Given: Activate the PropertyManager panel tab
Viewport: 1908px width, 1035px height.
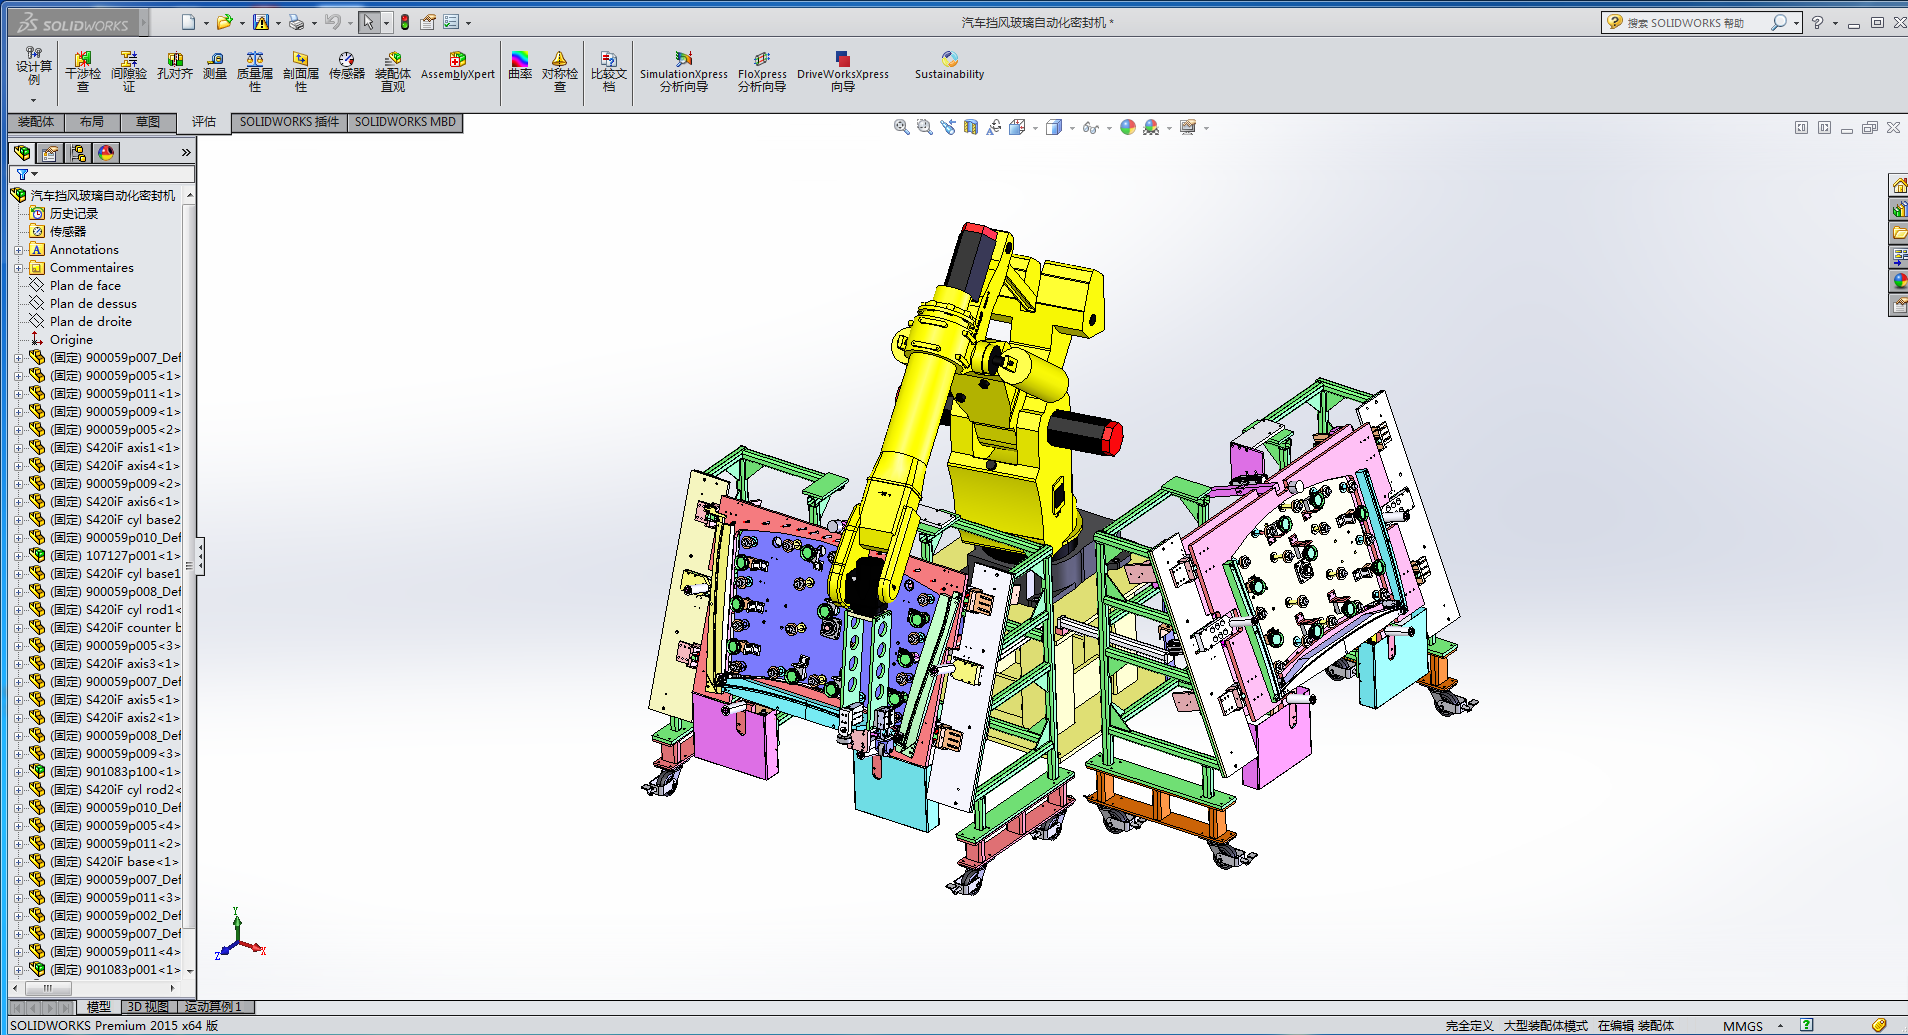Looking at the screenshot, I should pos(50,153).
